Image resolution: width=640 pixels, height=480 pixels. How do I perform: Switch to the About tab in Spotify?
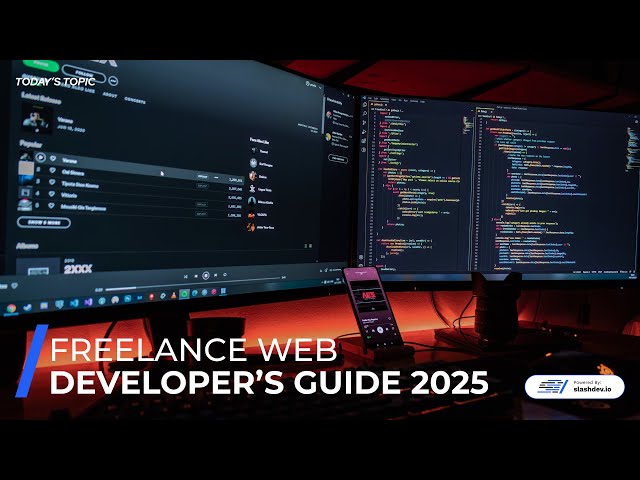click(109, 95)
